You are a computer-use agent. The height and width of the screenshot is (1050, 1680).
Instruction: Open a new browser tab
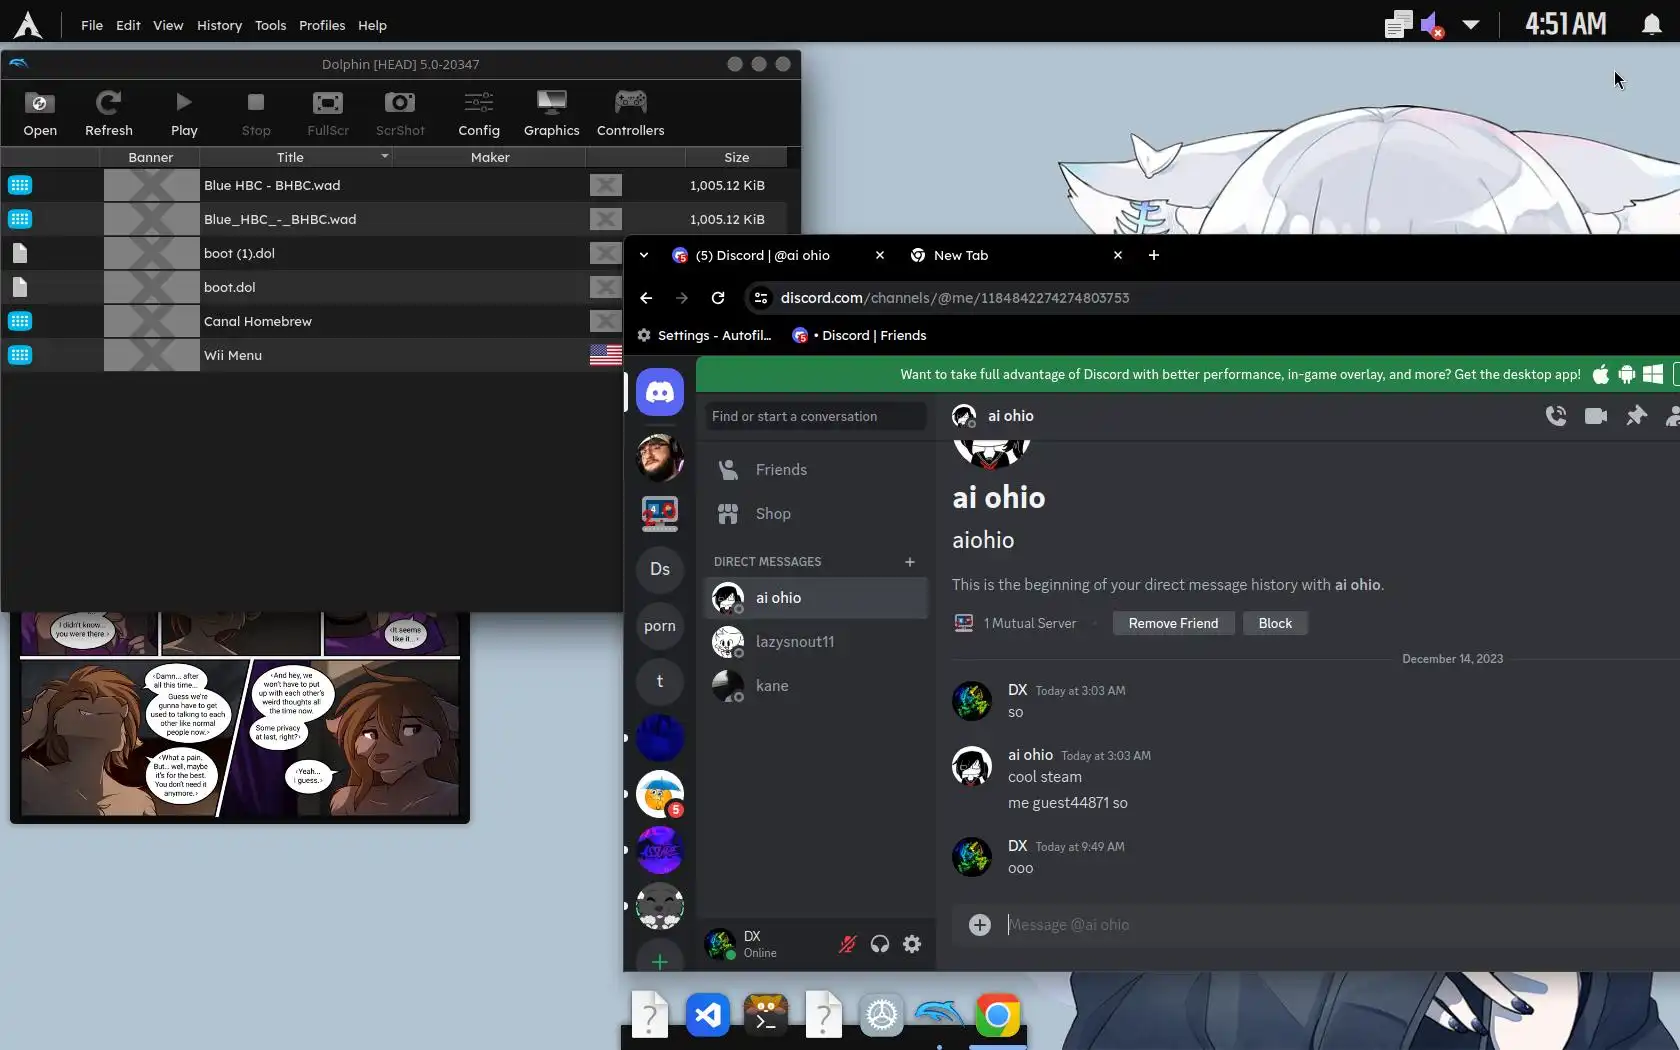[1153, 255]
